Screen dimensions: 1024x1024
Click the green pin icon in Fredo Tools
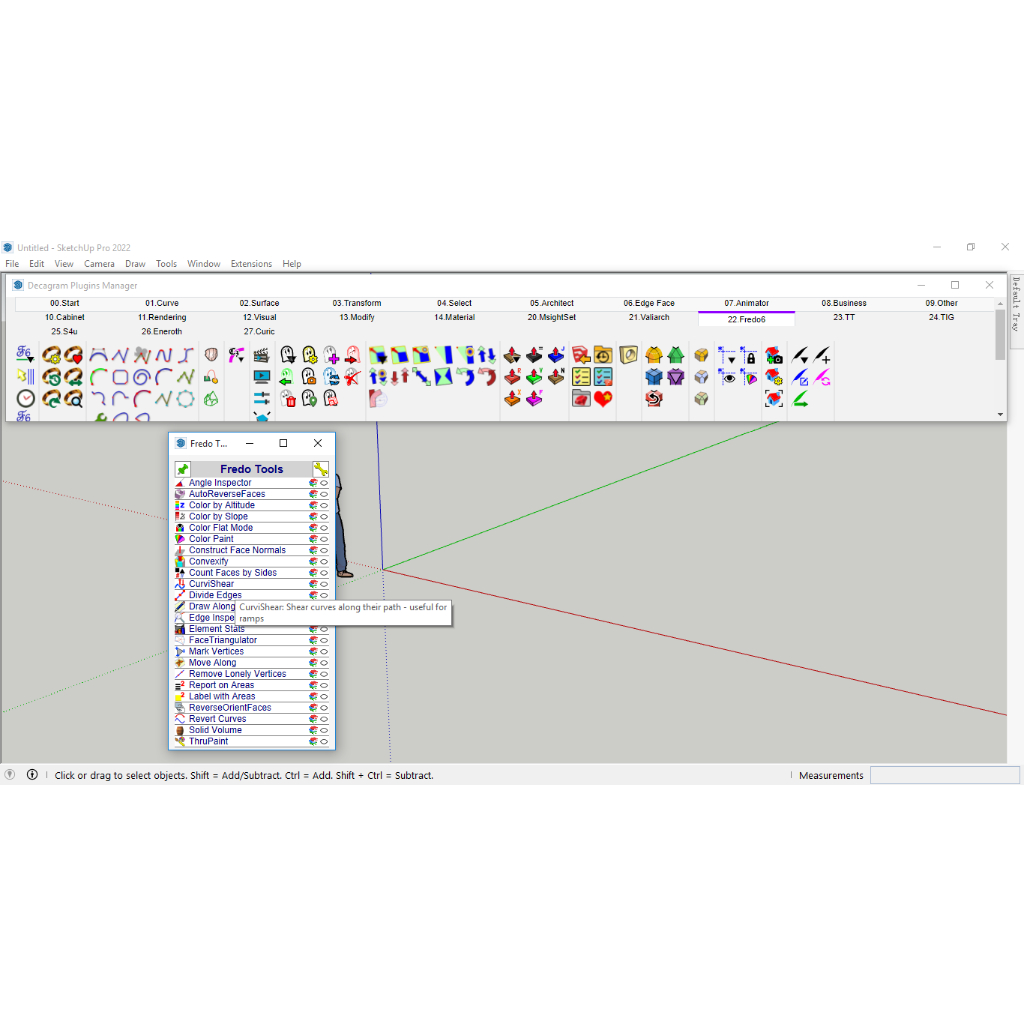(x=182, y=469)
